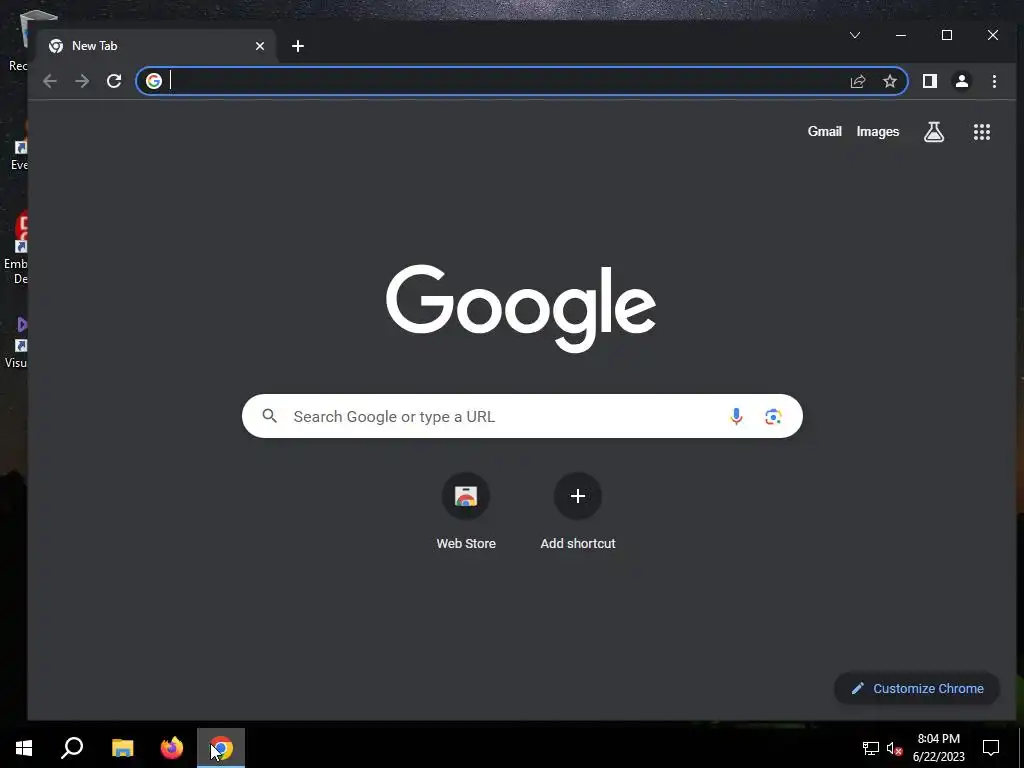The image size is (1024, 768).
Task: Open the notification center icon
Action: (x=991, y=748)
